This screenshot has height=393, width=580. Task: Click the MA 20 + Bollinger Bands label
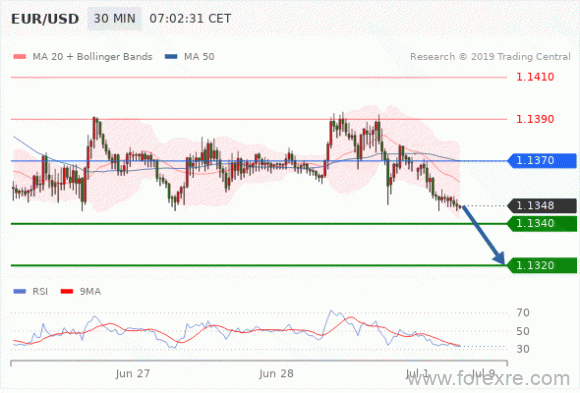pyautogui.click(x=92, y=57)
